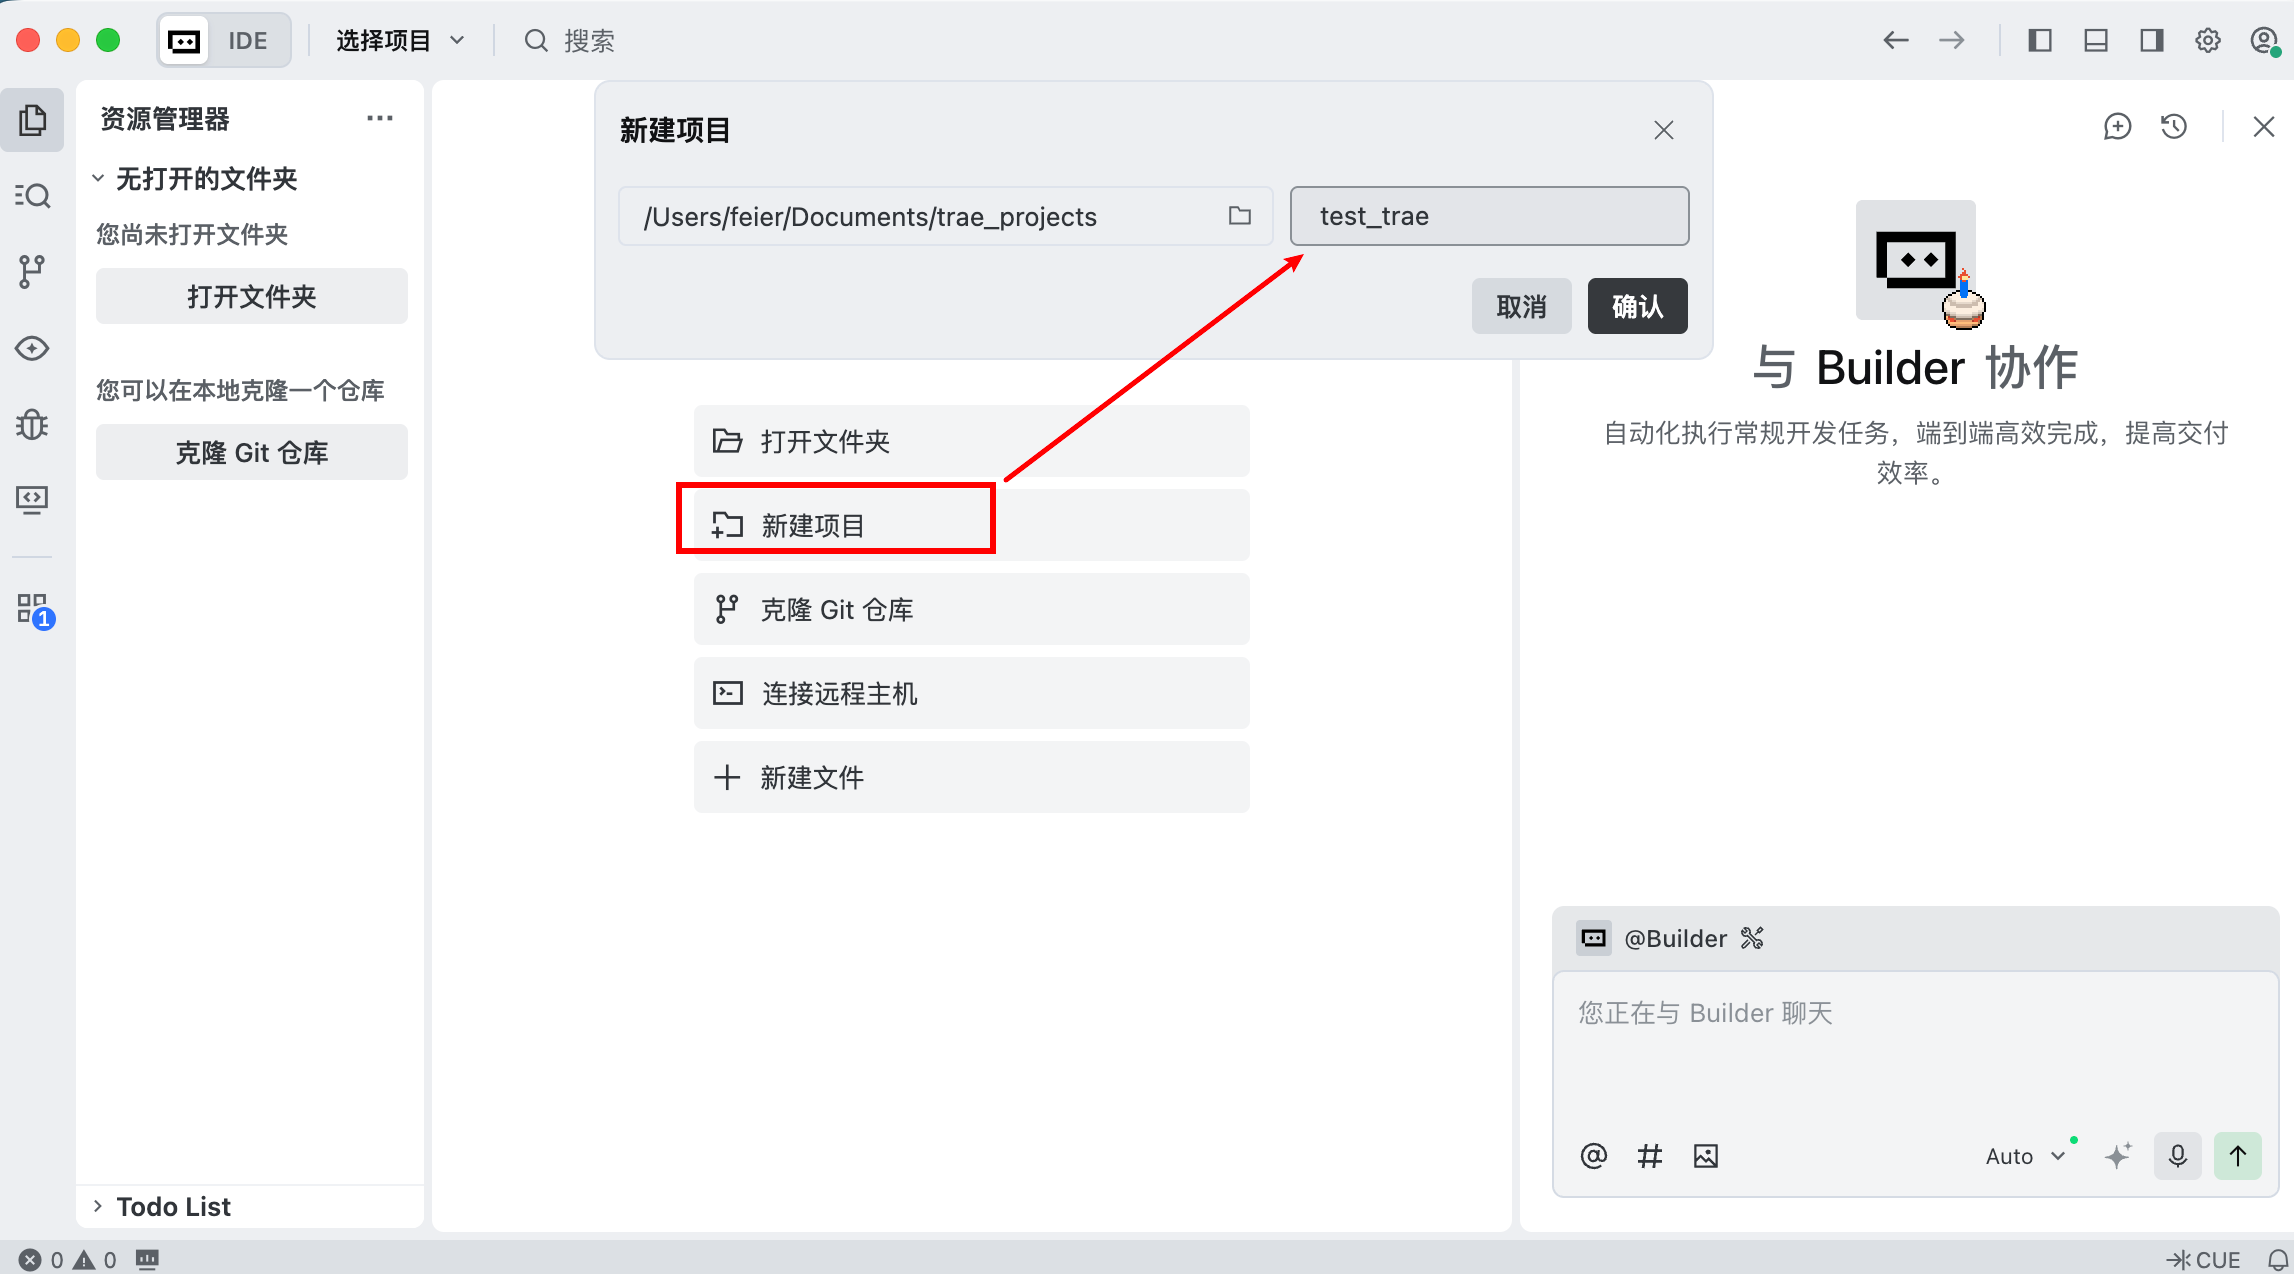The height and width of the screenshot is (1274, 2294).
Task: Toggle the bottom panel layout
Action: coord(2095,41)
